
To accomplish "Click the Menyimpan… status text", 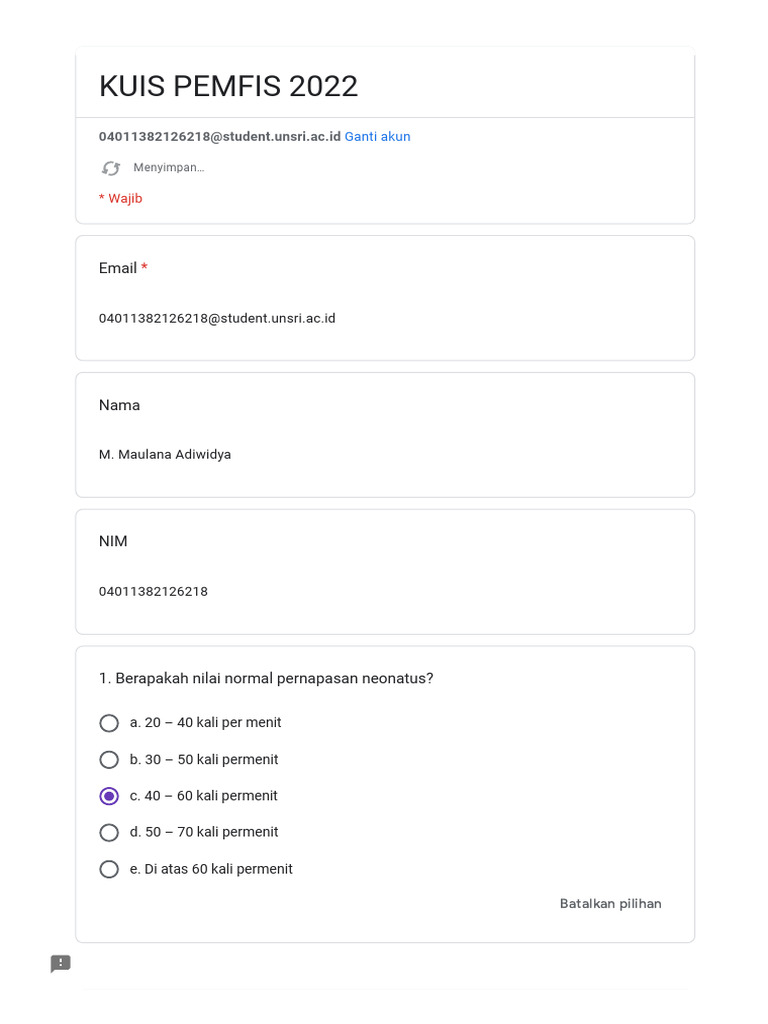I will 168,168.
